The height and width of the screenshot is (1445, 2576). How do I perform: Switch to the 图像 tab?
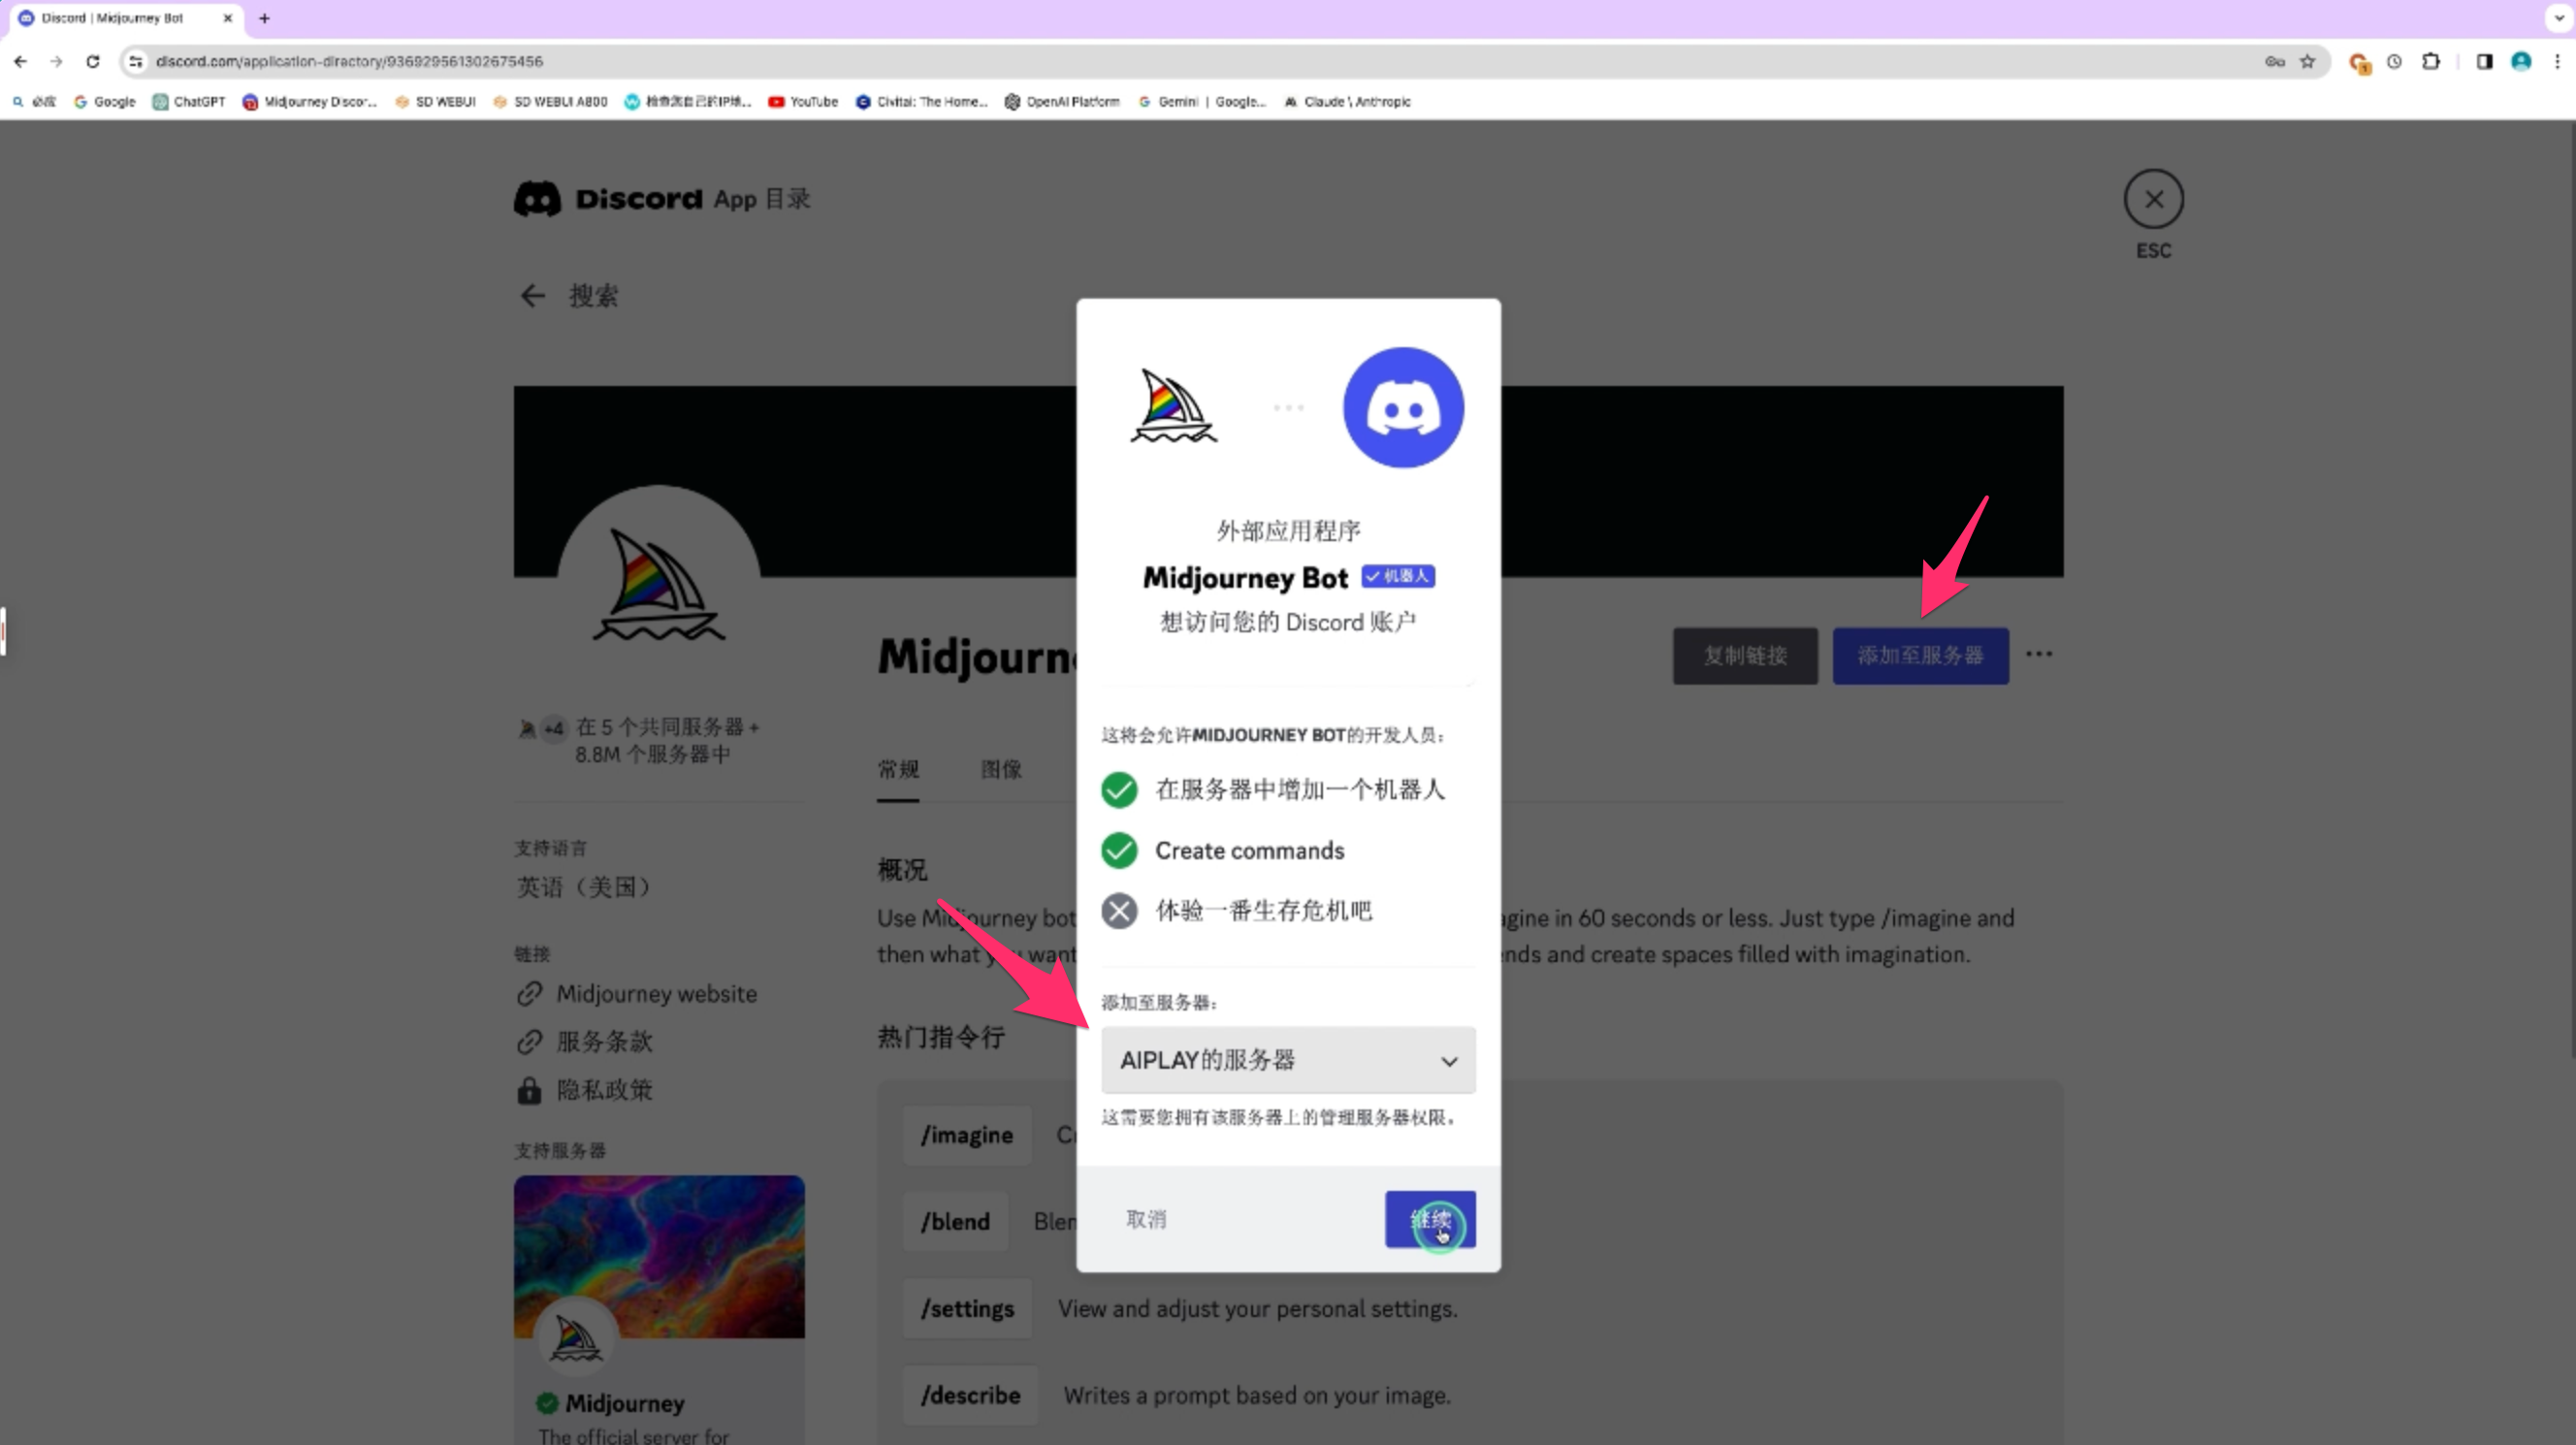(x=1001, y=769)
